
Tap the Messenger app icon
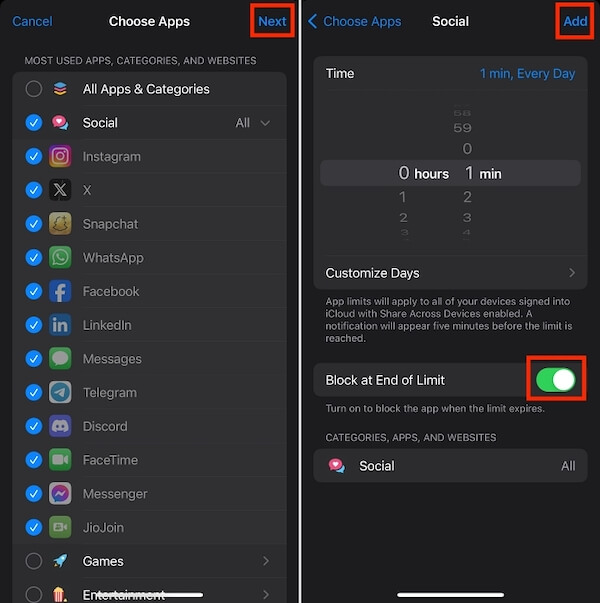(60, 493)
